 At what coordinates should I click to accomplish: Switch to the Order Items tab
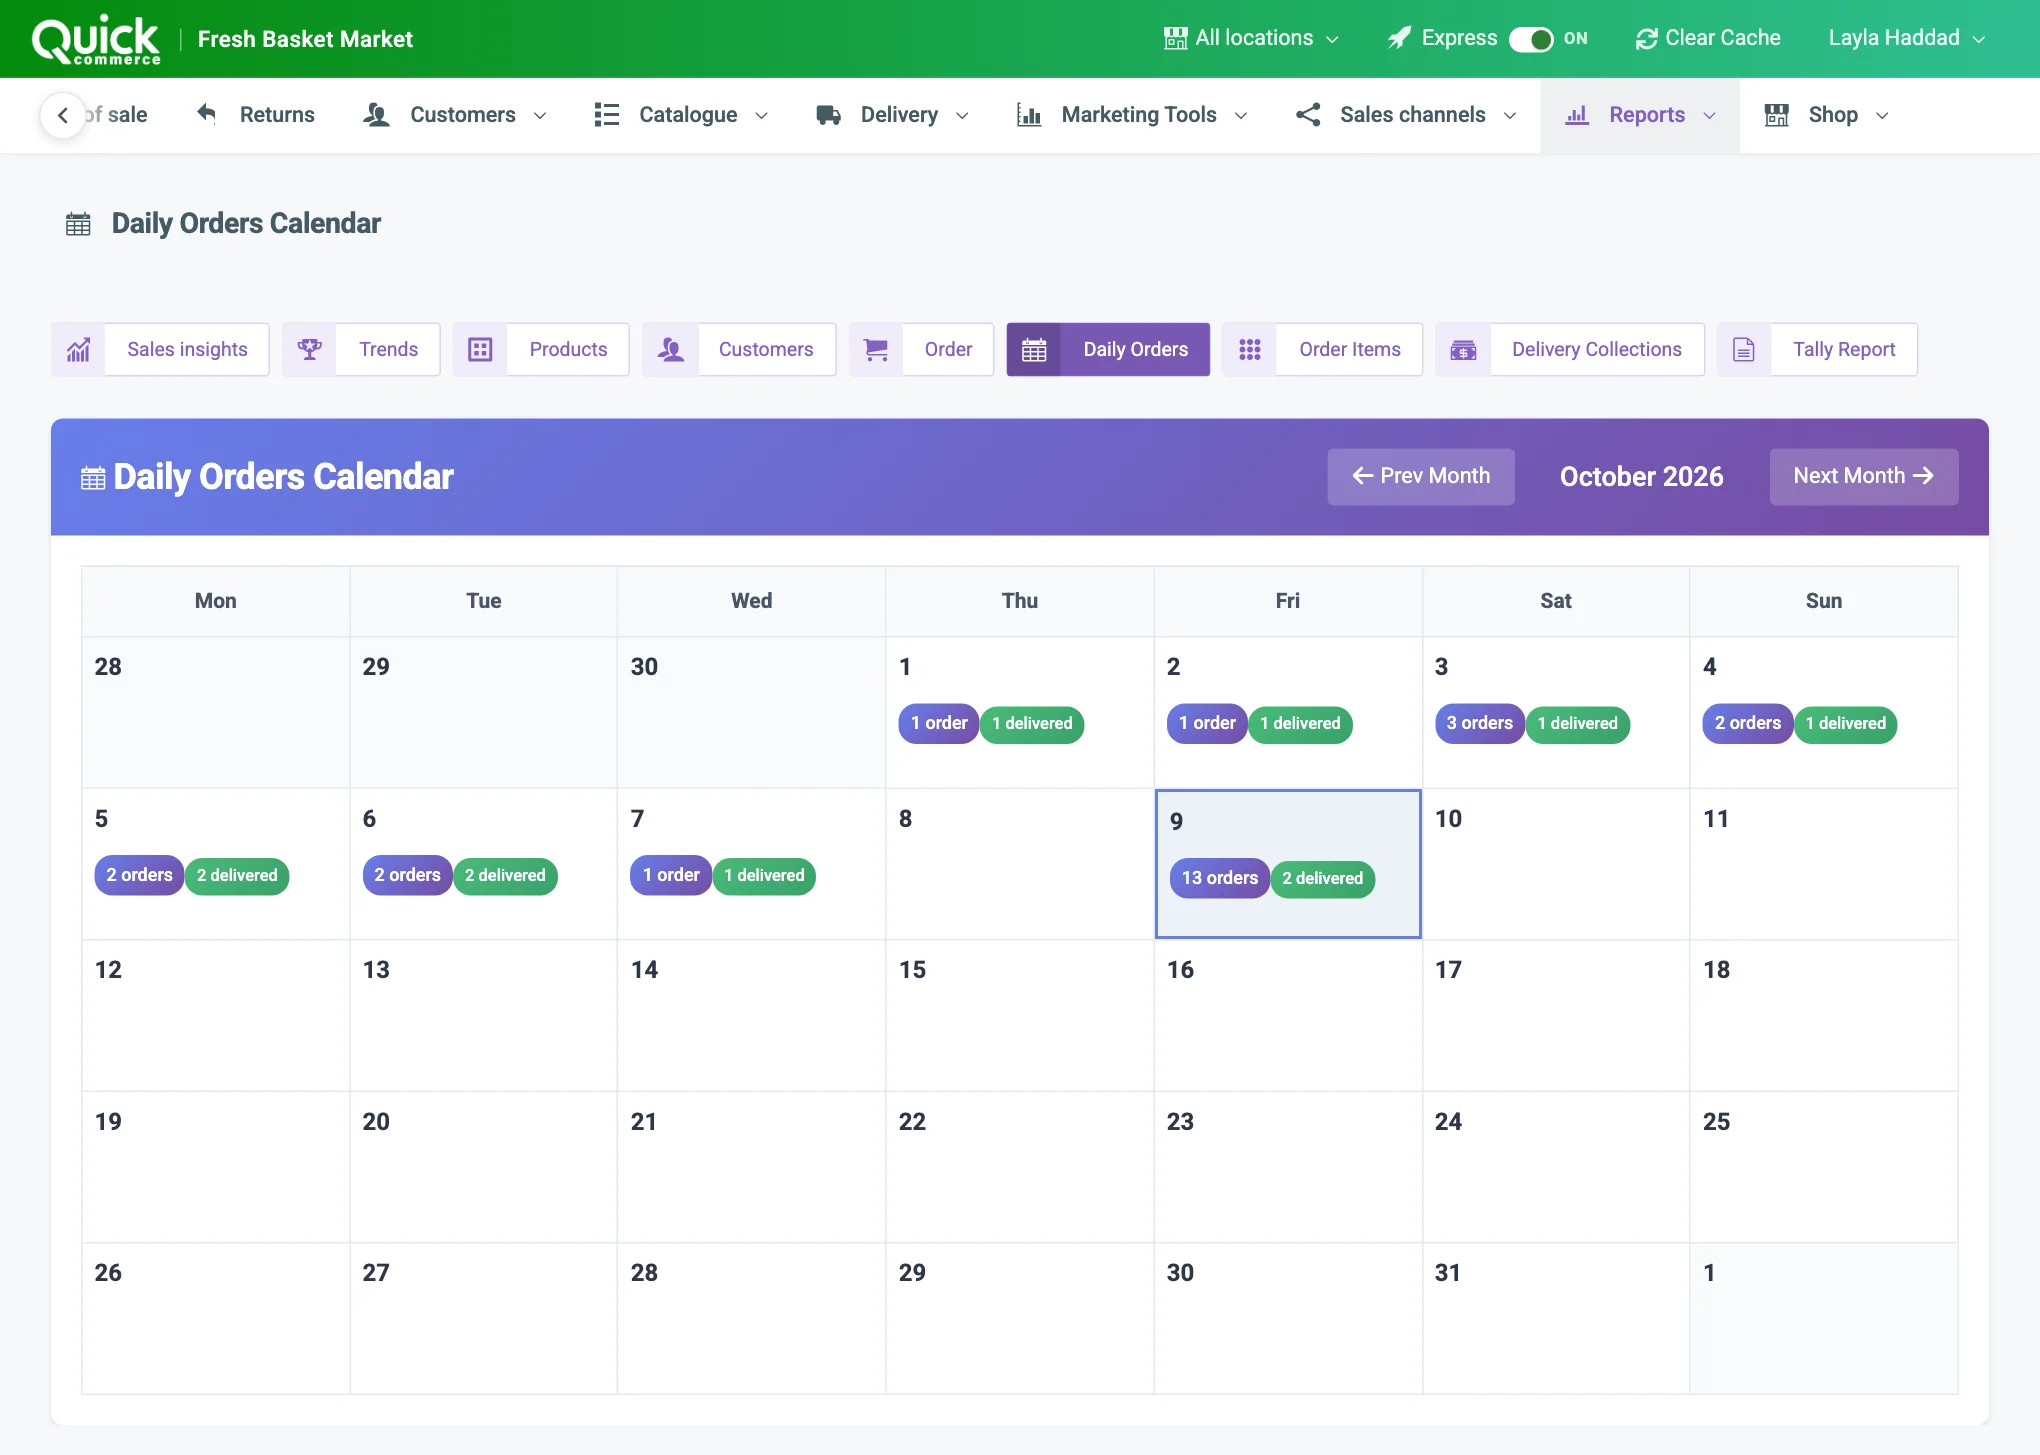[x=1323, y=349]
